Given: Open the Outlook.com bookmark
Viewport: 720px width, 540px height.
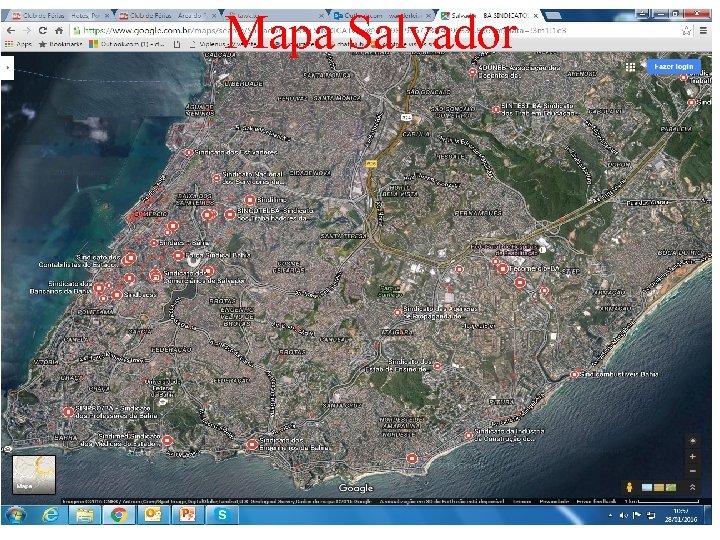Looking at the screenshot, I should (127, 44).
